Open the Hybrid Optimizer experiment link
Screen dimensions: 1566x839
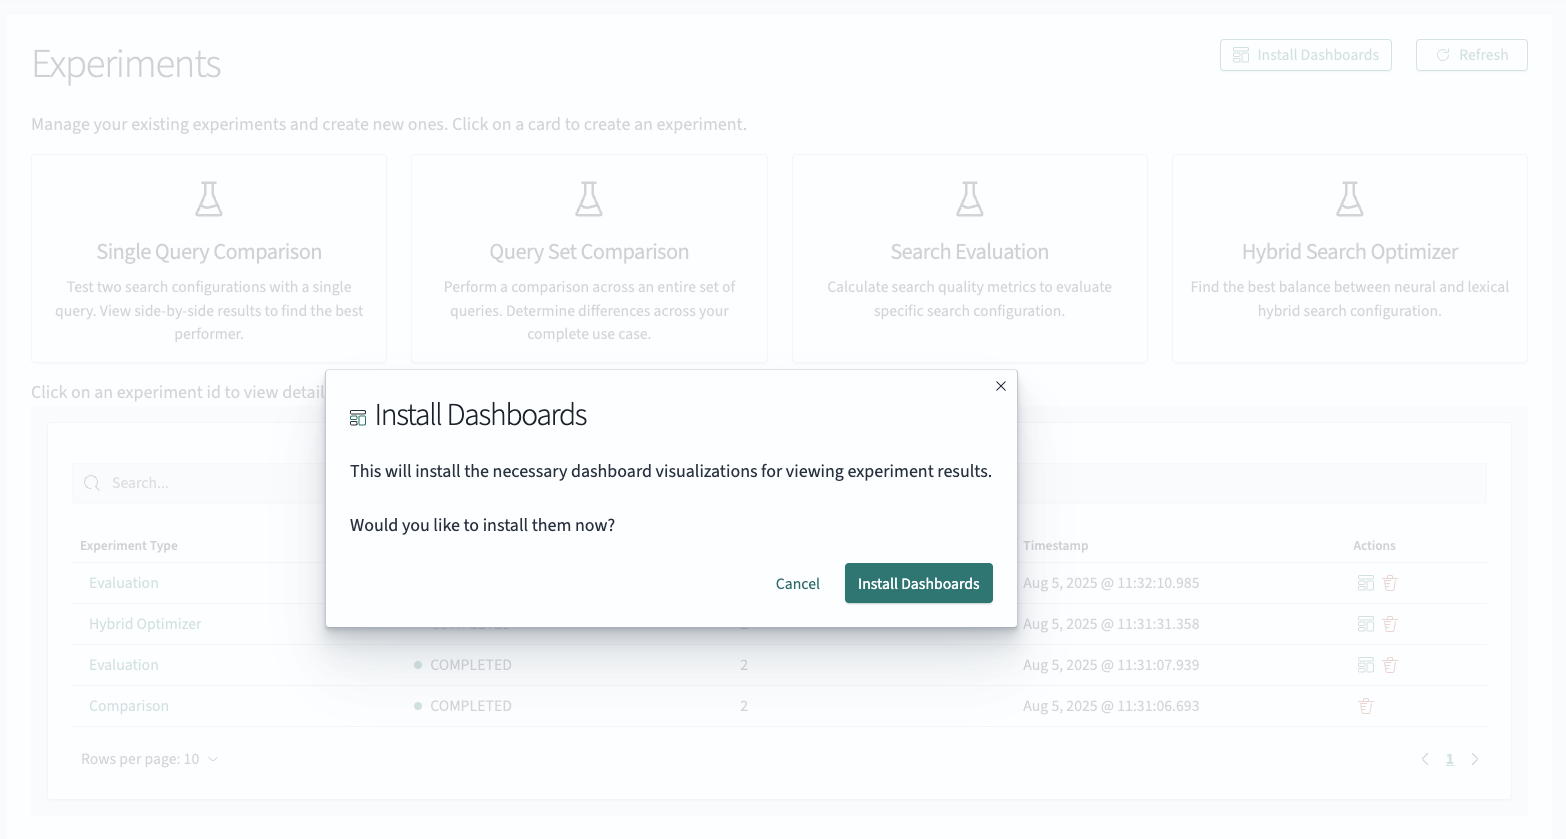(144, 623)
